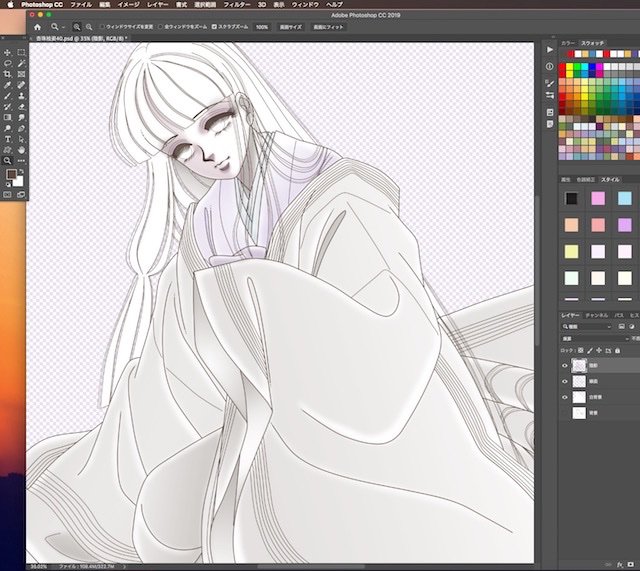Select the Hand tool
Viewport: 640px width, 571px height.
pos(21,150)
